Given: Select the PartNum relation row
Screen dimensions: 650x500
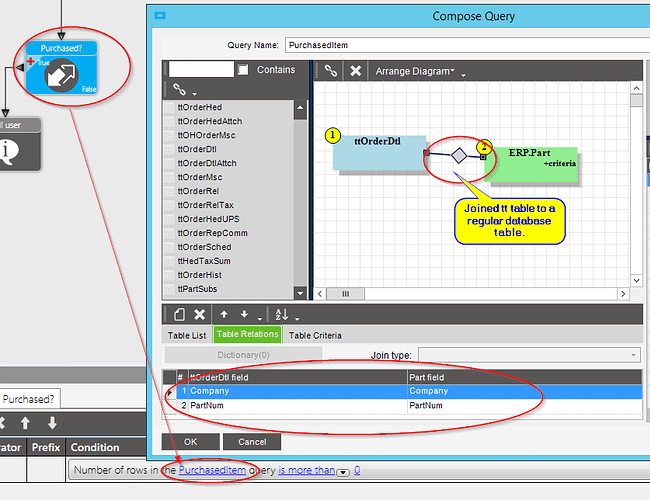Looking at the screenshot, I should click(410, 405).
